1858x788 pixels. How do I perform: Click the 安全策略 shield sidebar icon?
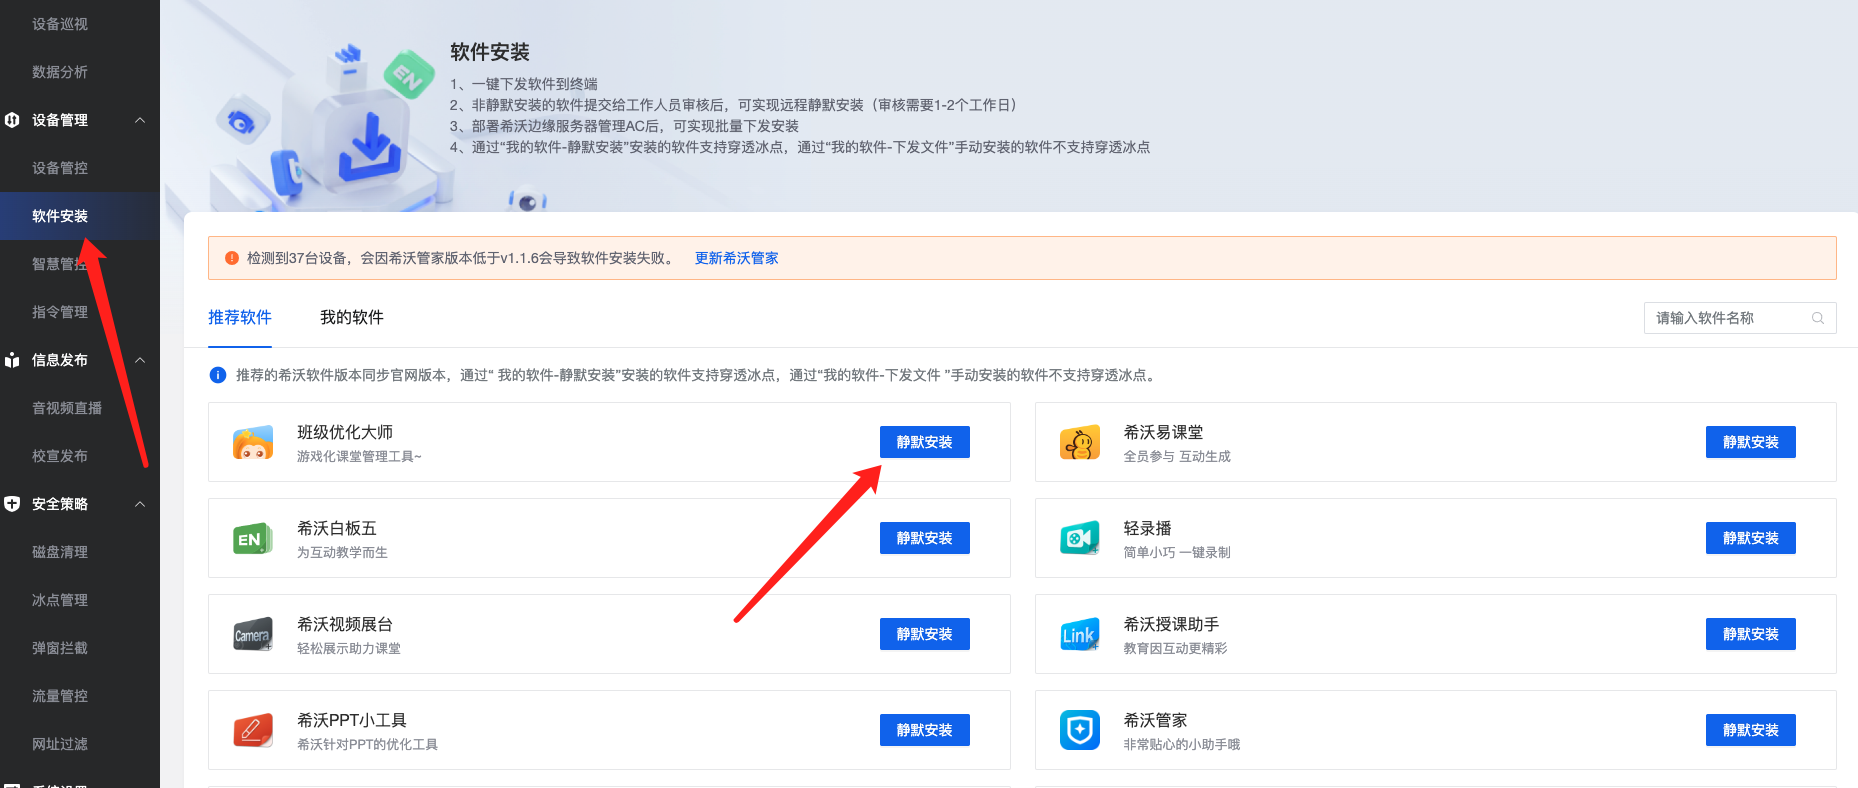[12, 504]
